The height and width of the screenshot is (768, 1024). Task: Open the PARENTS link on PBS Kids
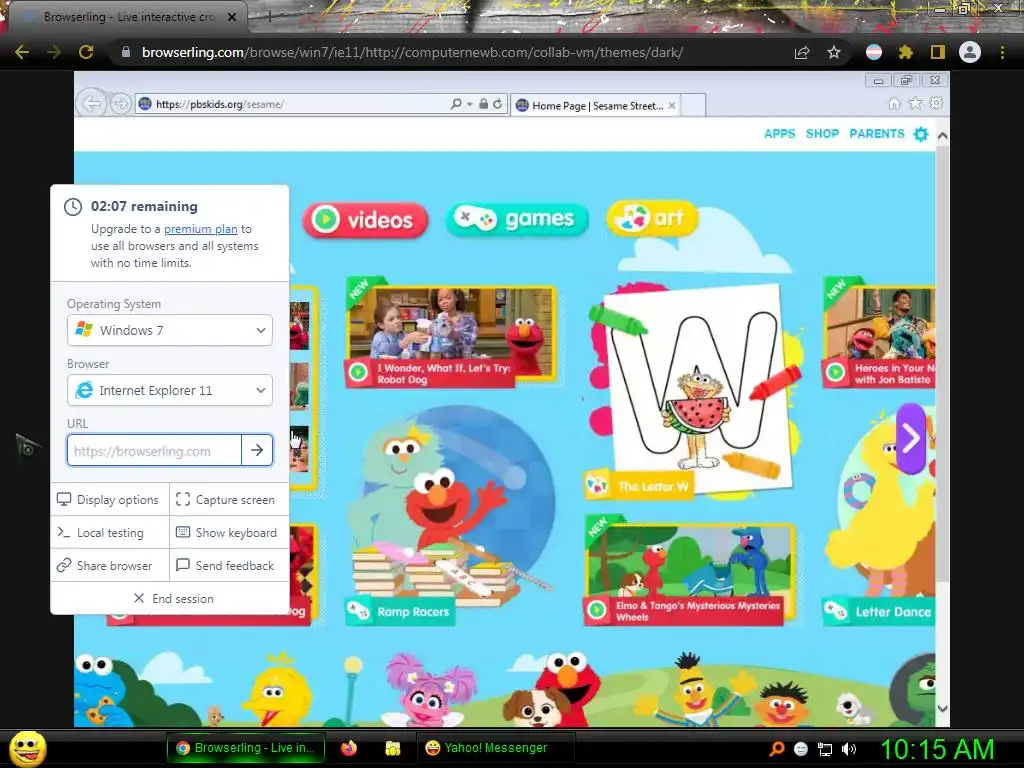(876, 133)
